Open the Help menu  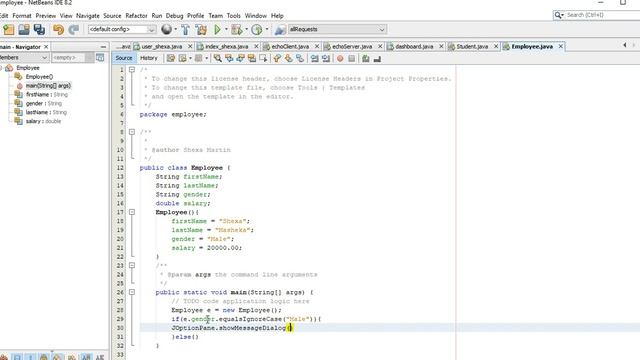277,16
